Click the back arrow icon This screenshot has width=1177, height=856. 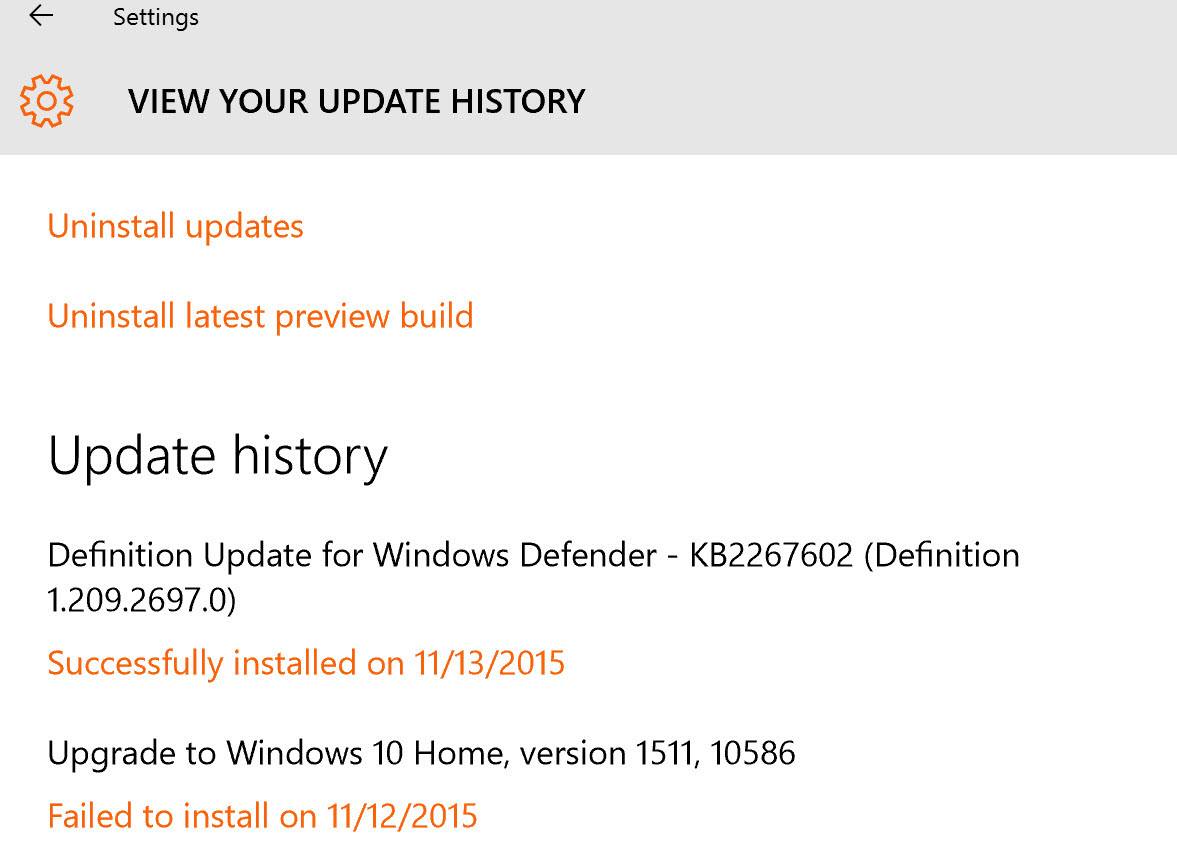tap(41, 16)
